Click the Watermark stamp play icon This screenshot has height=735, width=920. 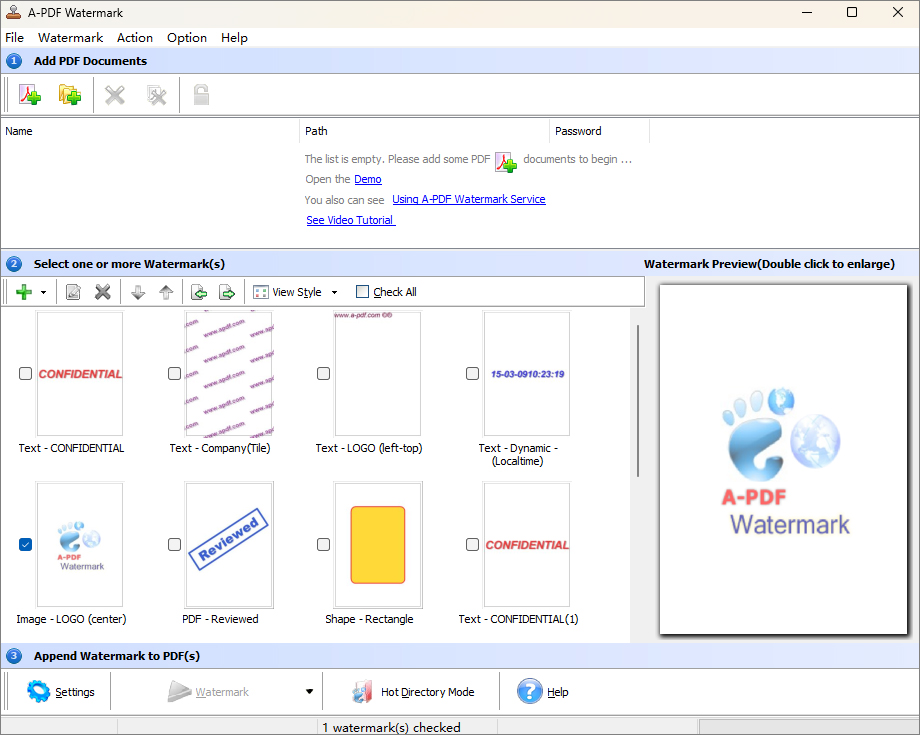pyautogui.click(x=179, y=692)
